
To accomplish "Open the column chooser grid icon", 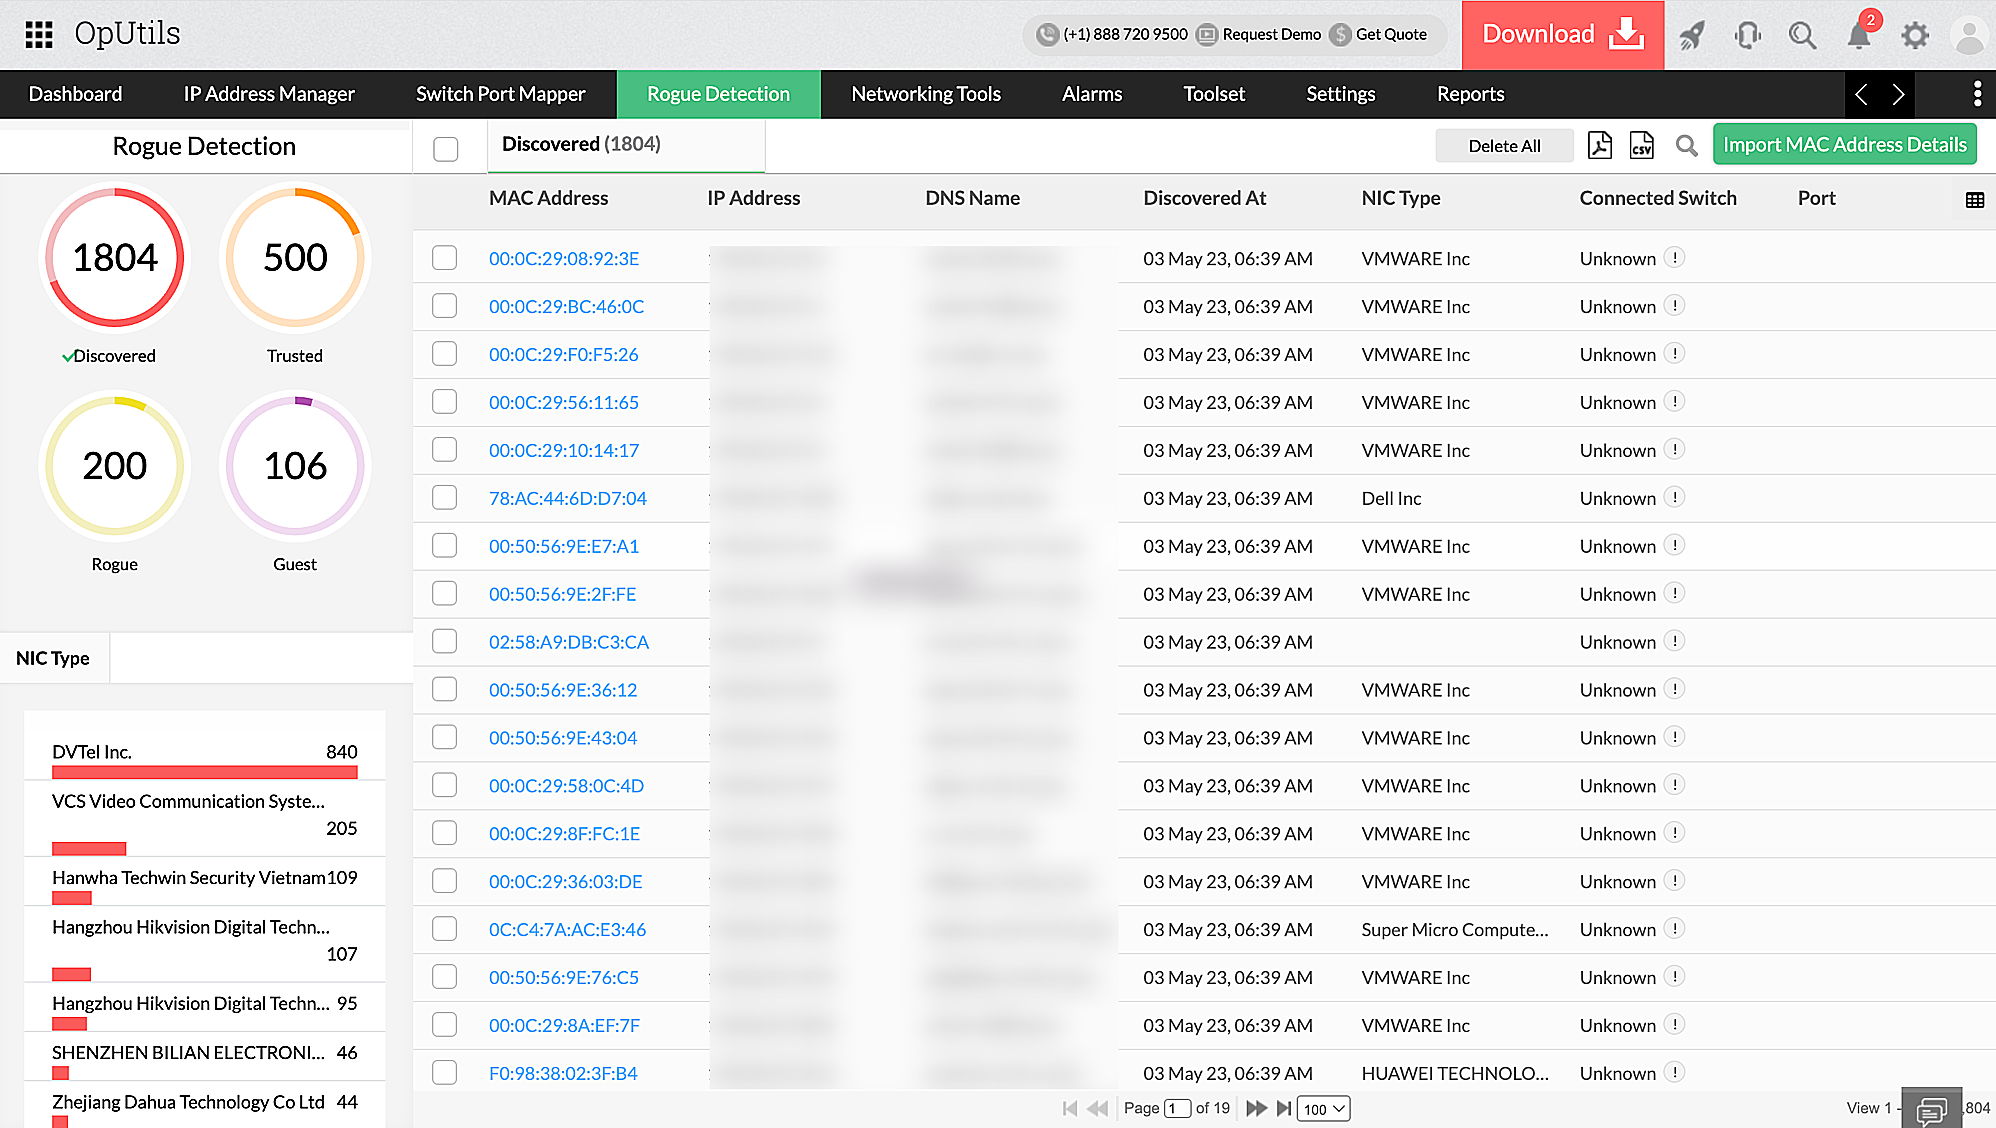I will tap(1974, 200).
